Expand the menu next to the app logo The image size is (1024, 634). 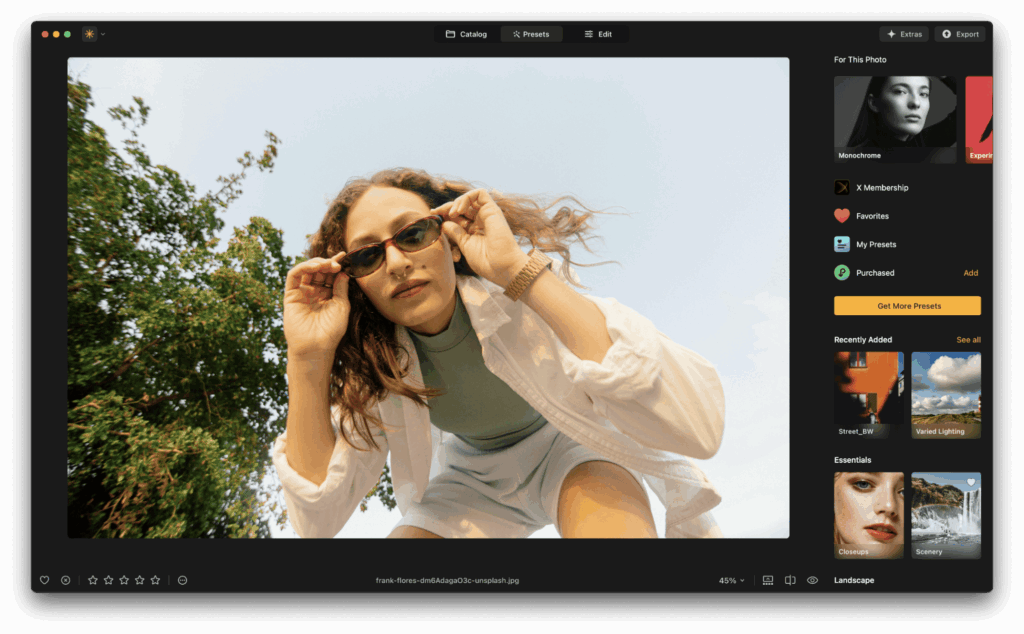(104, 33)
